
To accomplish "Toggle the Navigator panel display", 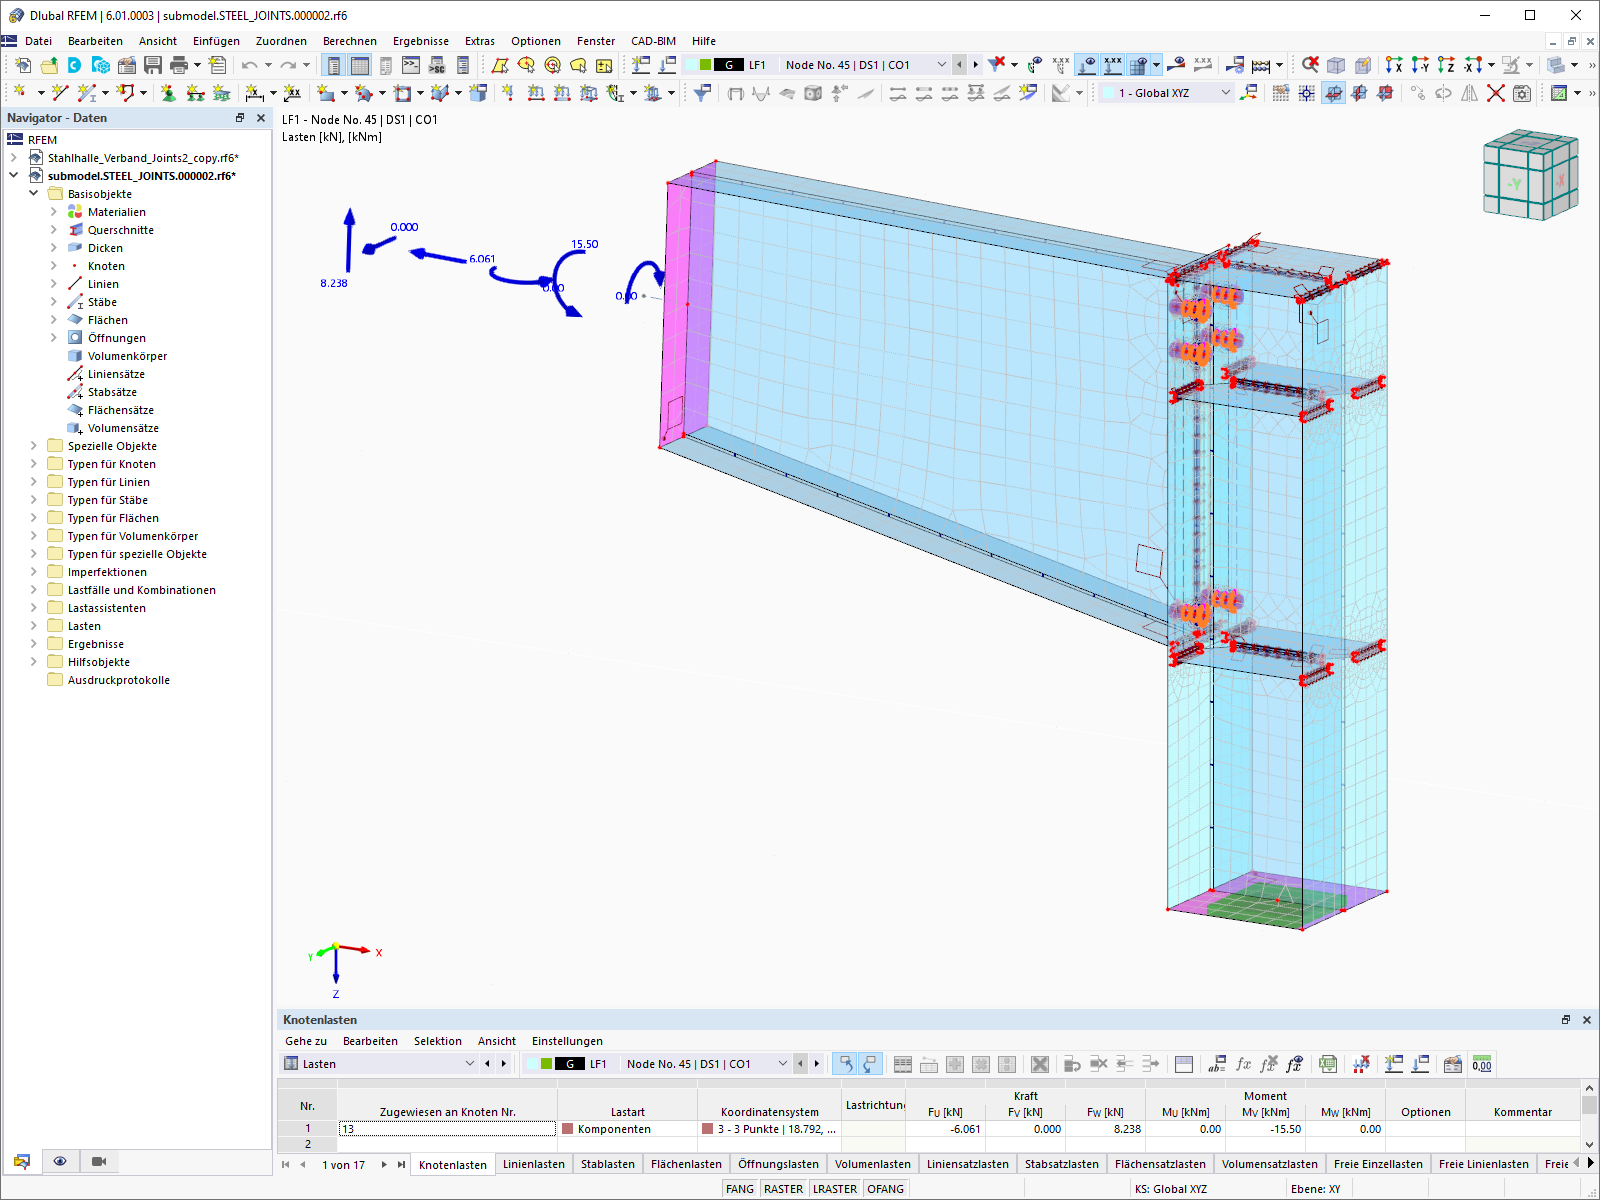I will point(334,65).
